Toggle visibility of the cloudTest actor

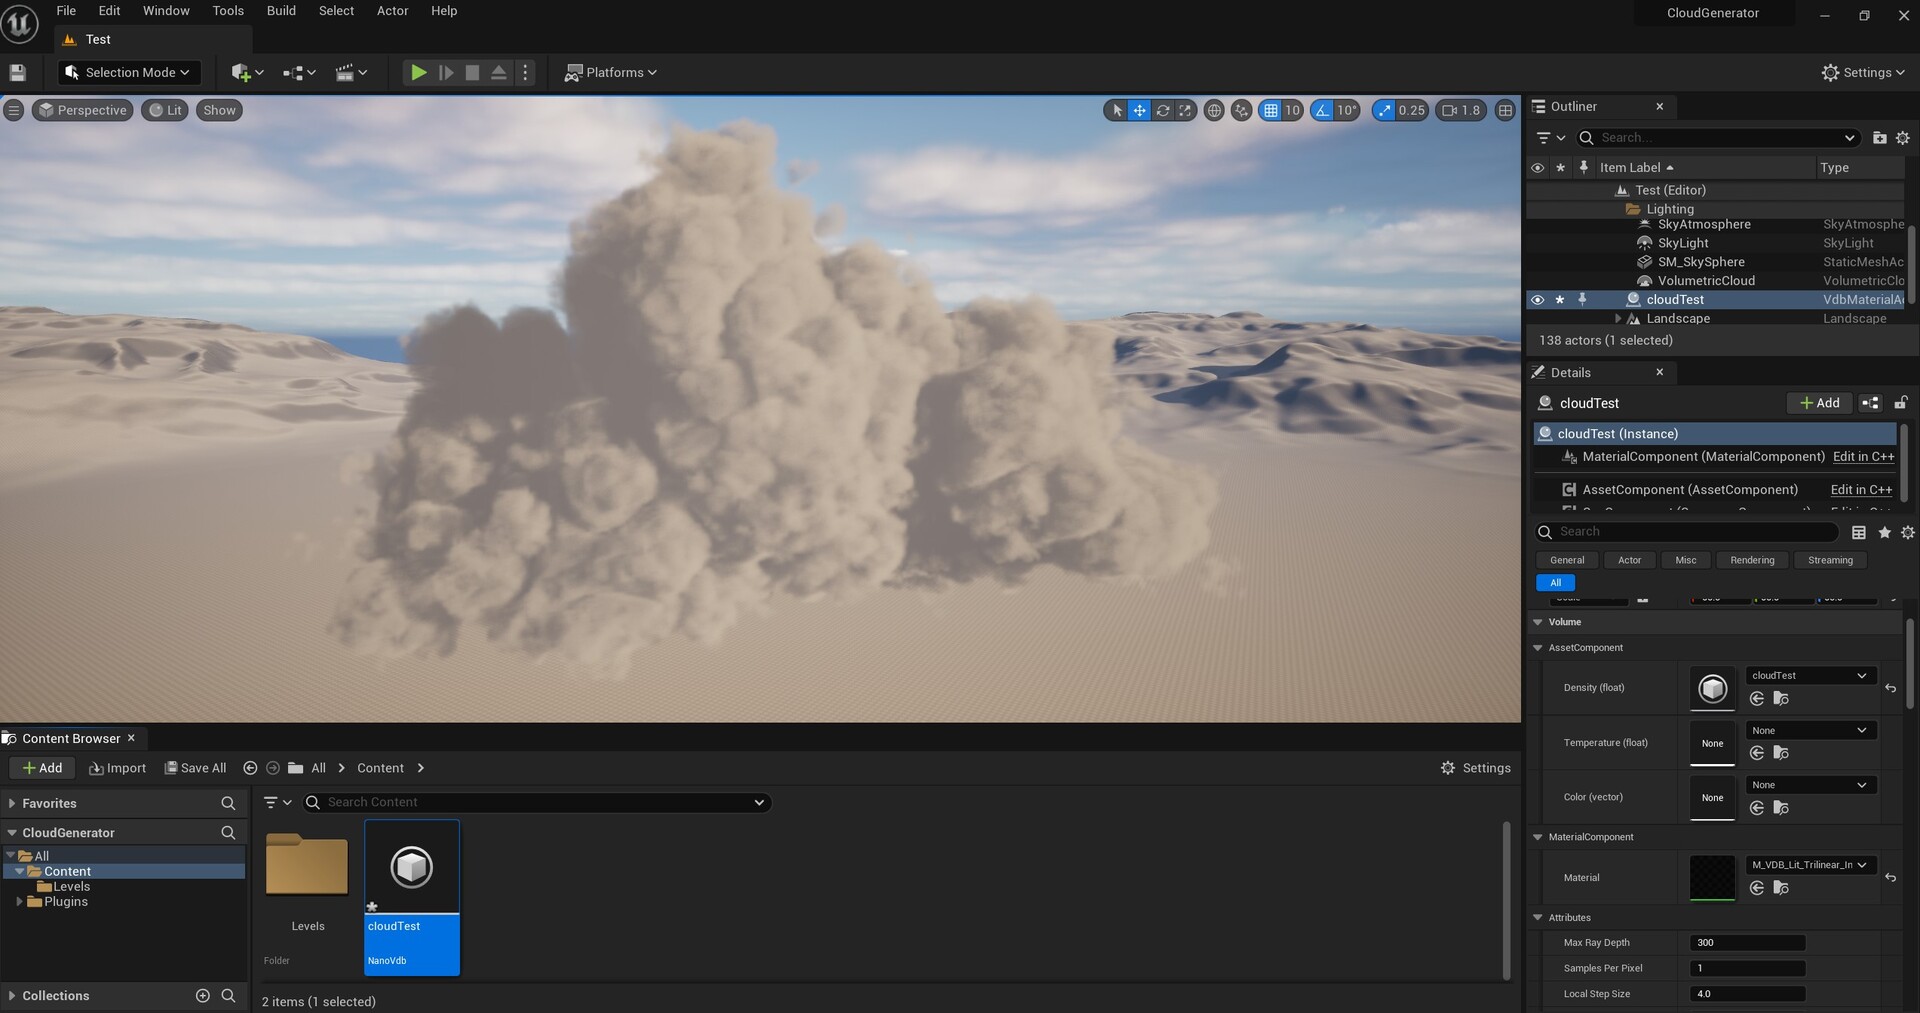[1537, 299]
